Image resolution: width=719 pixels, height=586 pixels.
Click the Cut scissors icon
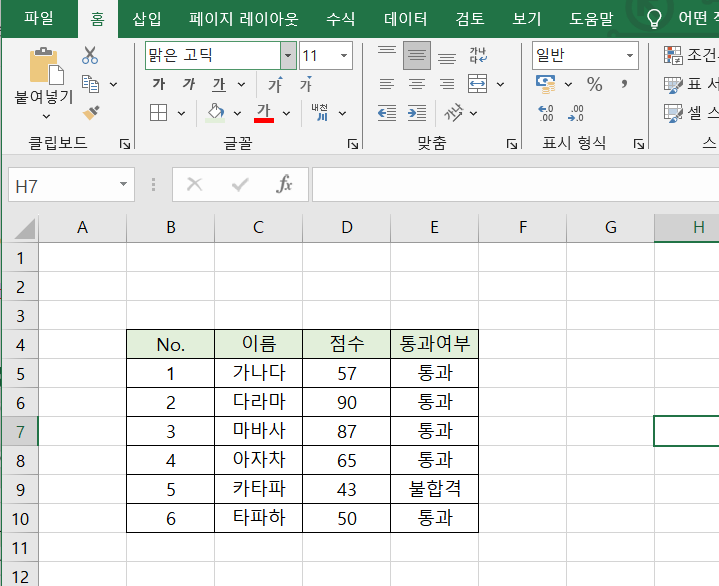click(90, 55)
